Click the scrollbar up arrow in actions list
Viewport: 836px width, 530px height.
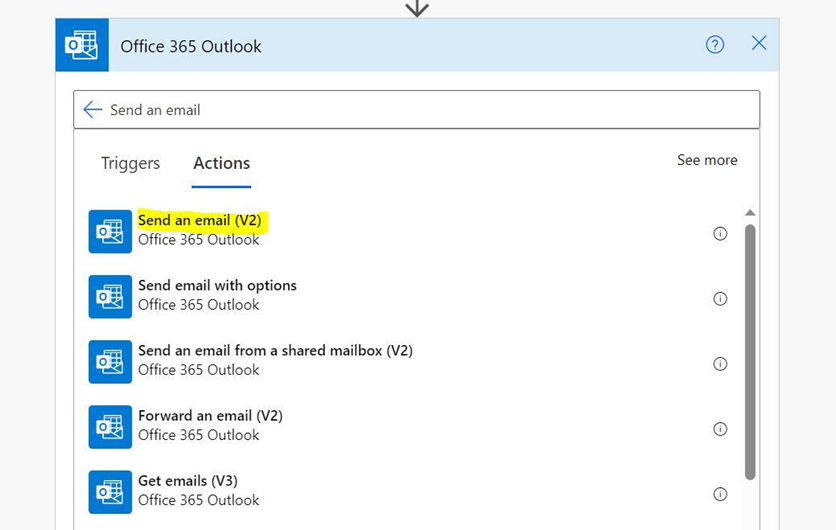click(750, 212)
